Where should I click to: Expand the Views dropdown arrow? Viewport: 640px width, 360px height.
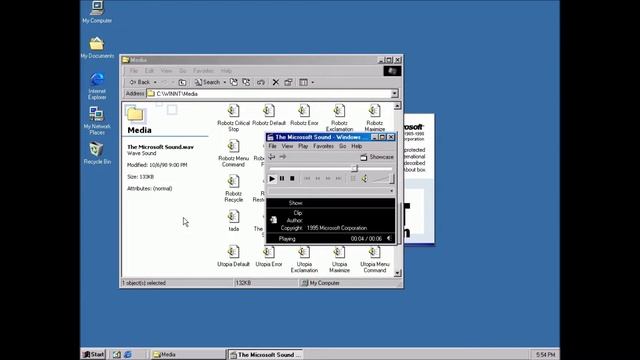(313, 82)
